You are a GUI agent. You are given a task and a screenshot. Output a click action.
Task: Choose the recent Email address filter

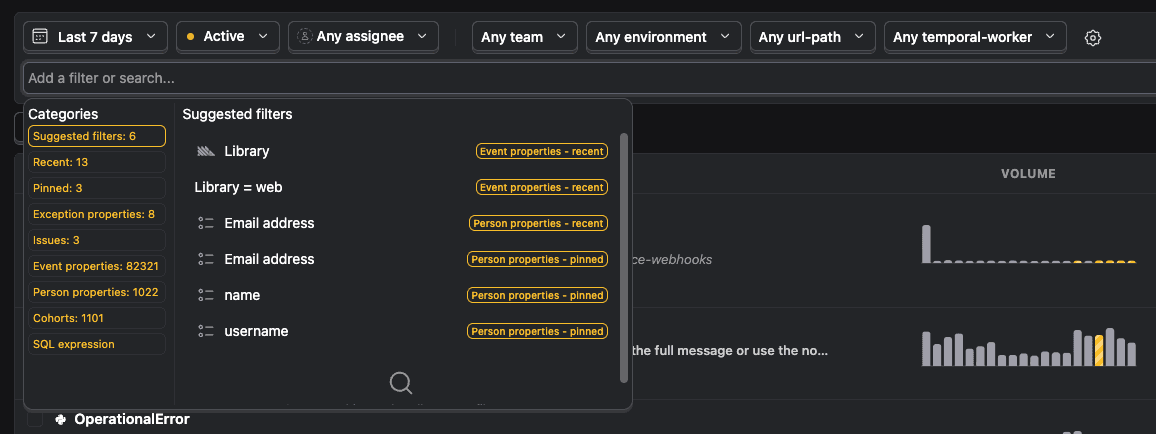coord(401,223)
